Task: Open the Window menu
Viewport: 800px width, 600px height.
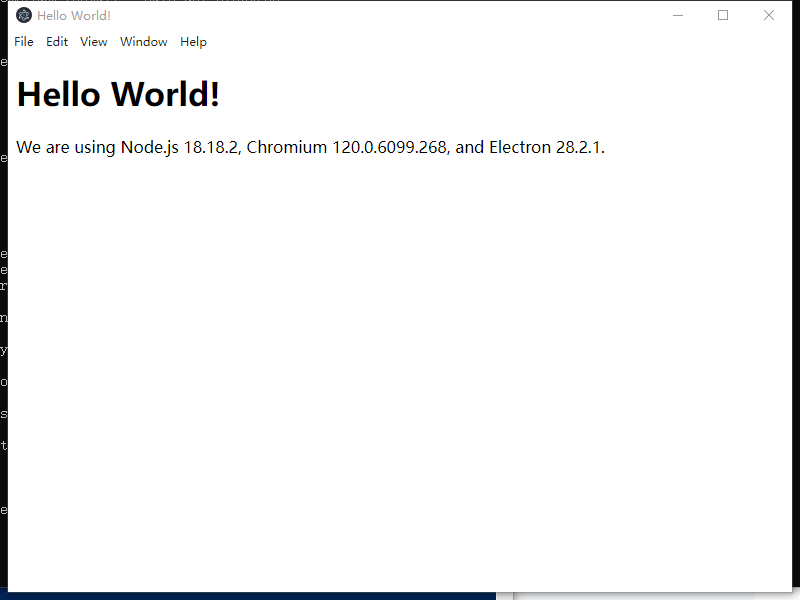Action: click(x=143, y=42)
